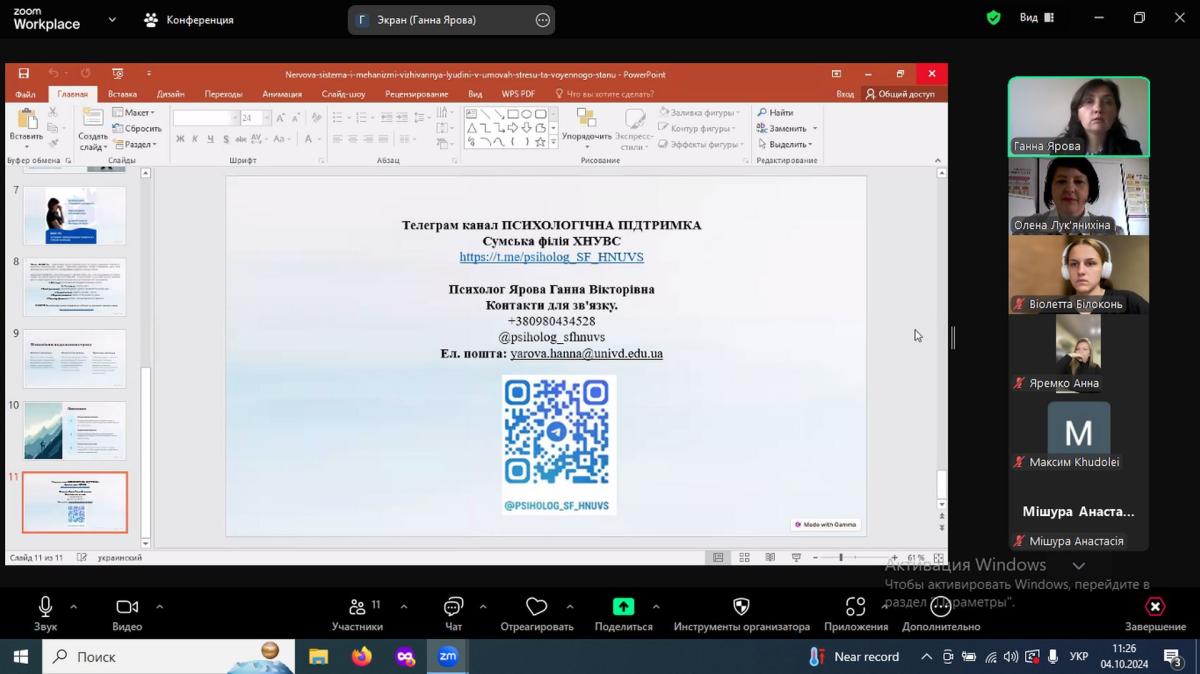Click the End meeting icon
Viewport: 1200px width, 674px height.
click(x=1155, y=607)
